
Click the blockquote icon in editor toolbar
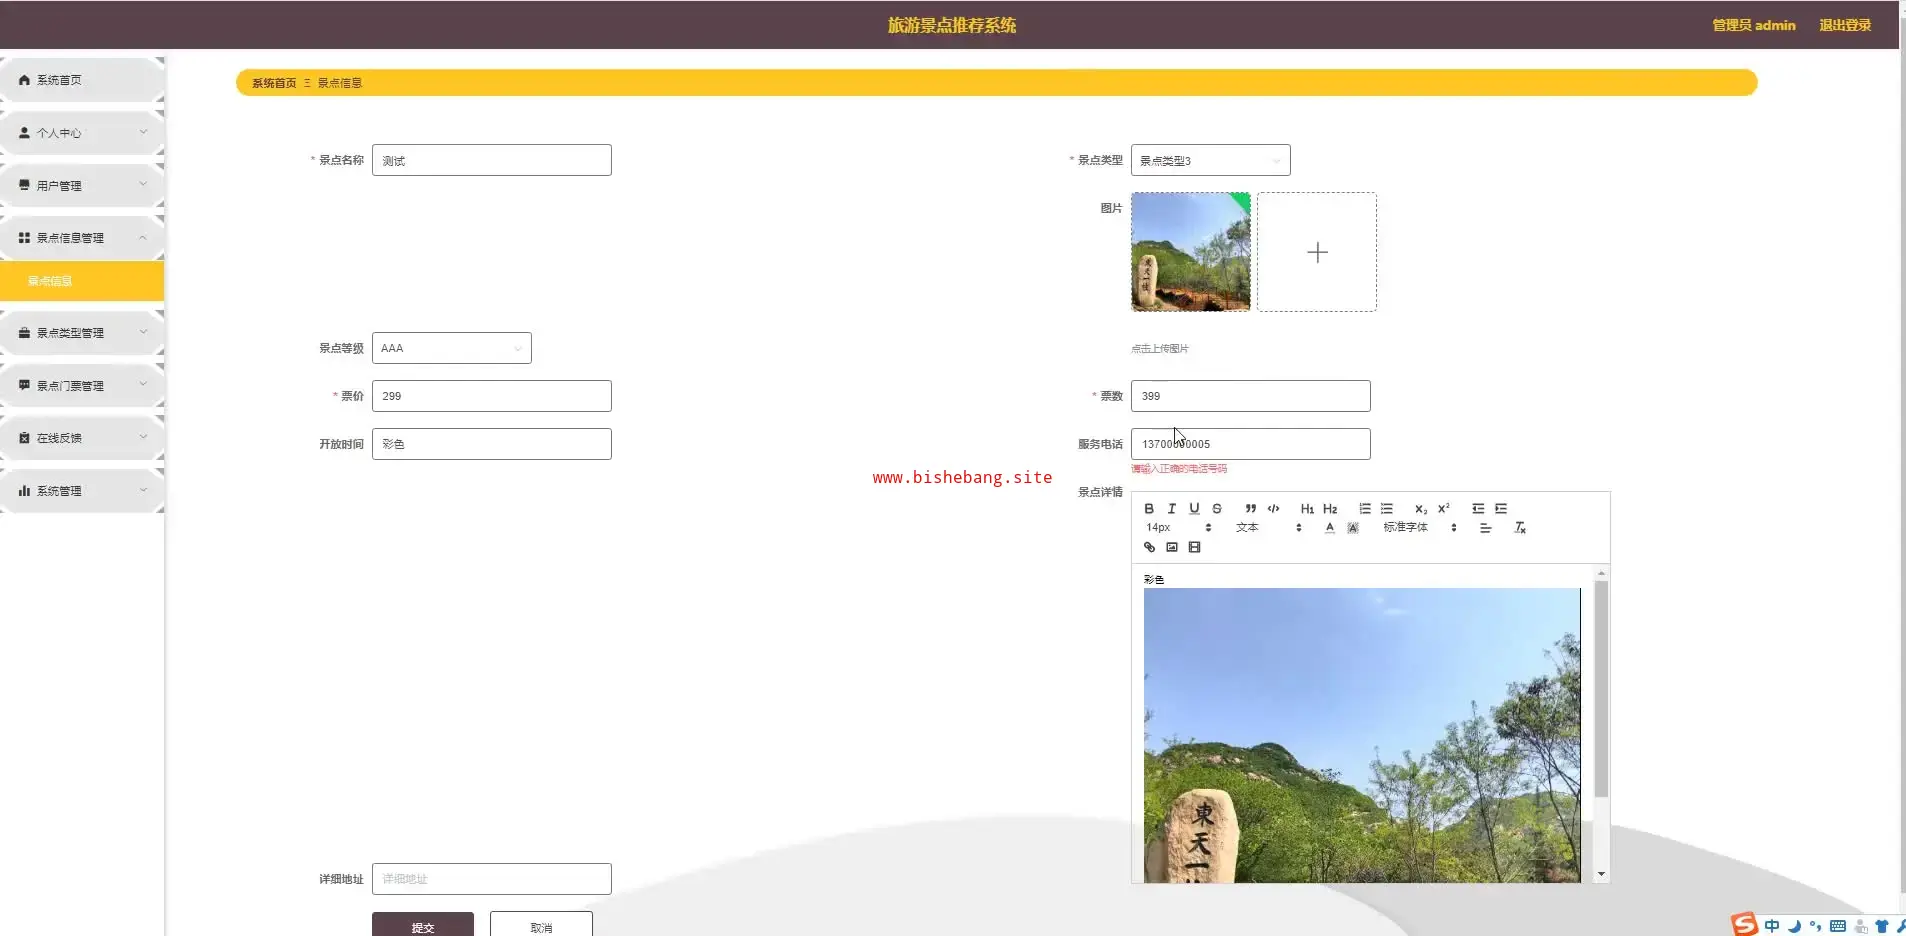1250,509
